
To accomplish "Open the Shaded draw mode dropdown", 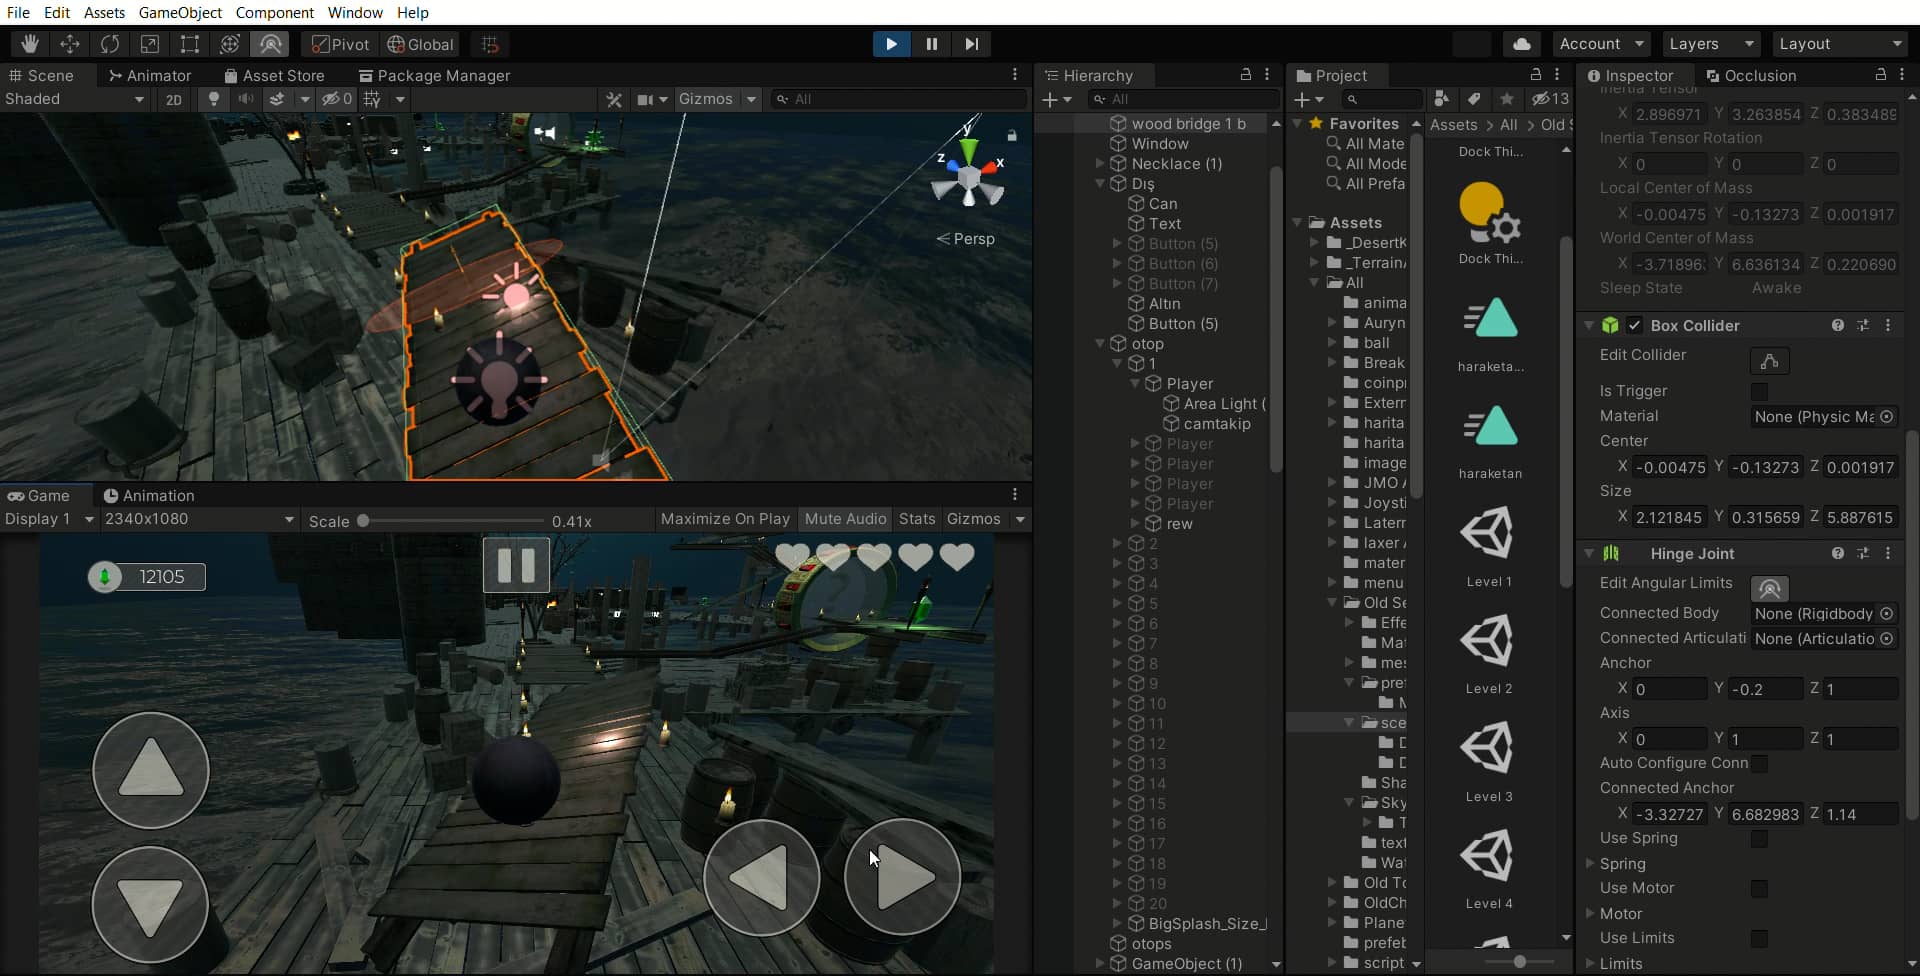I will [x=75, y=99].
